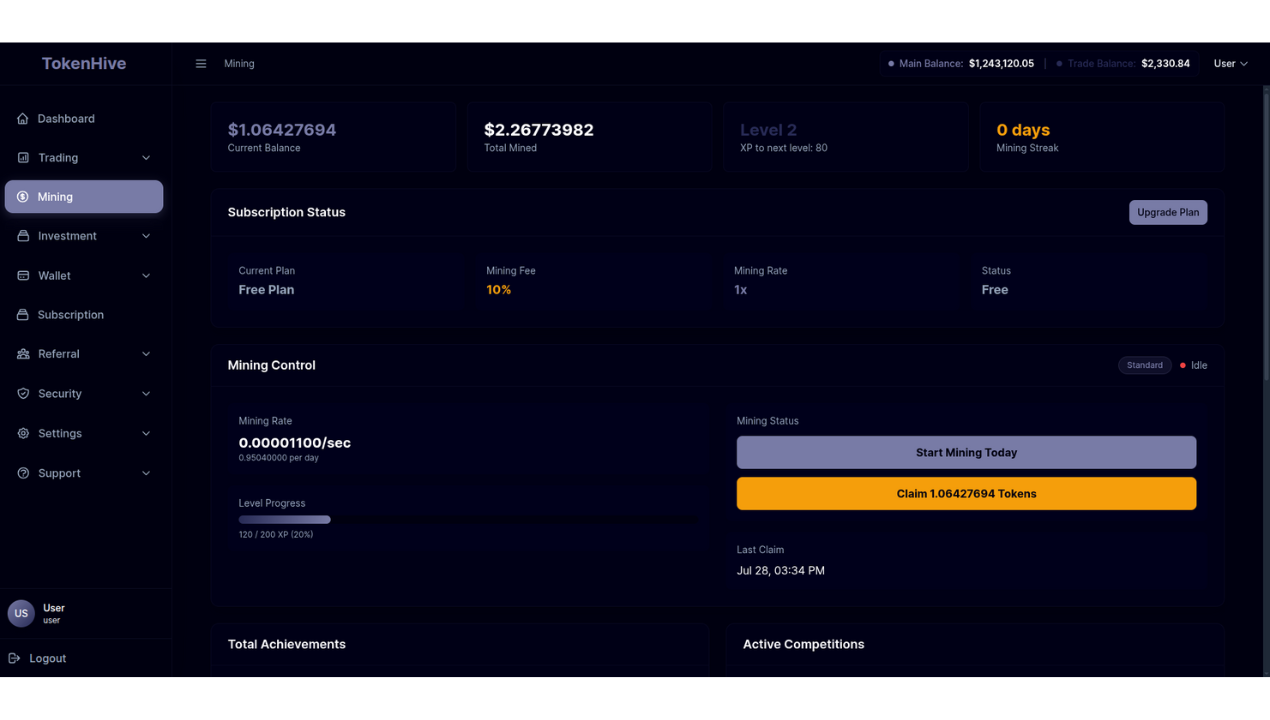Click the Support help icon
This screenshot has width=1270, height=720.
click(23, 473)
